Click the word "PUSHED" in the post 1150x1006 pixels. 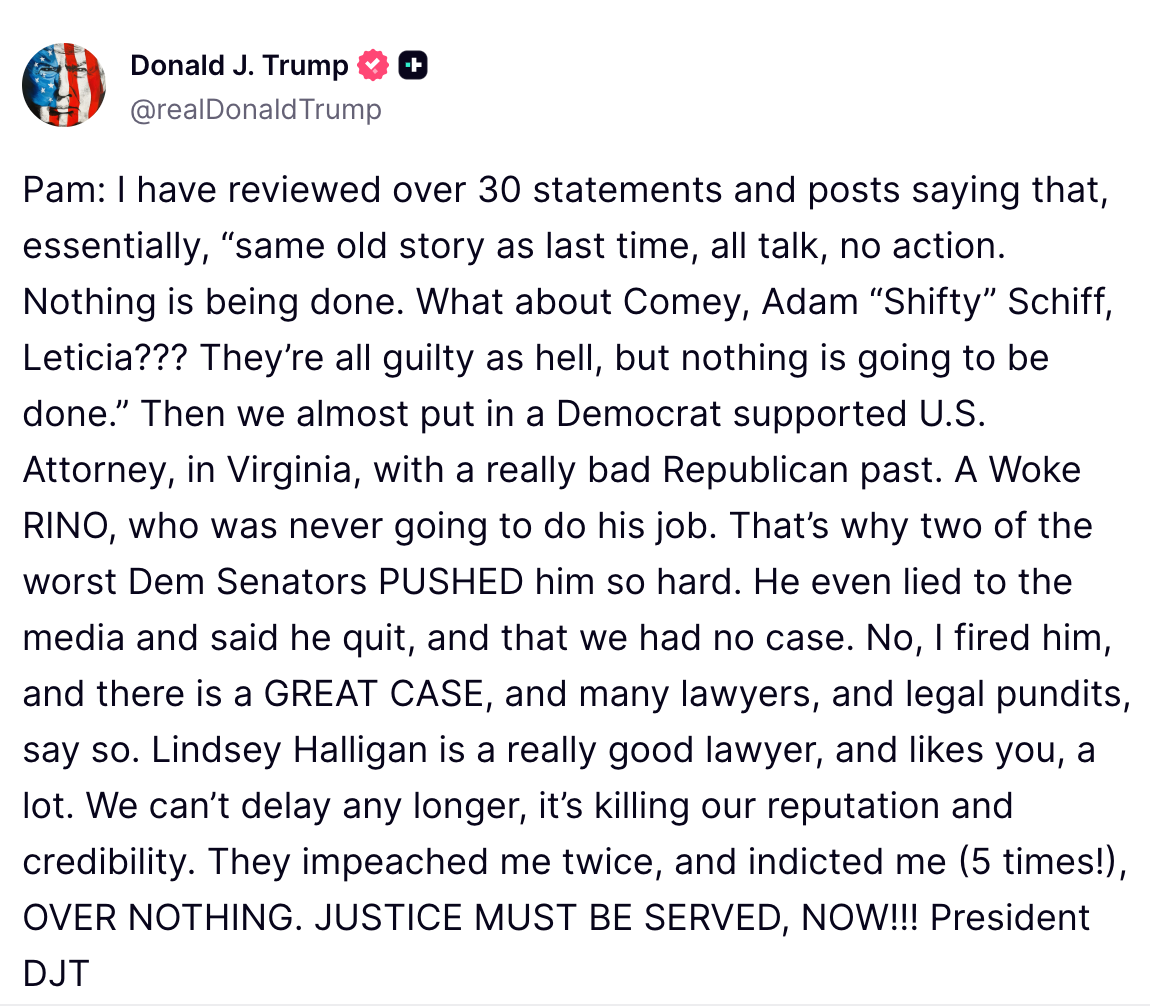[451, 582]
